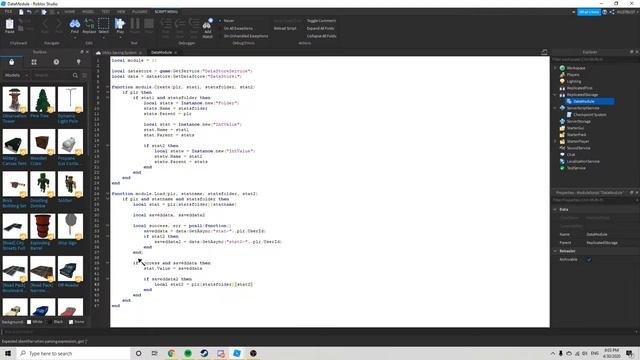Click the Select dashed-box tool

point(104,24)
